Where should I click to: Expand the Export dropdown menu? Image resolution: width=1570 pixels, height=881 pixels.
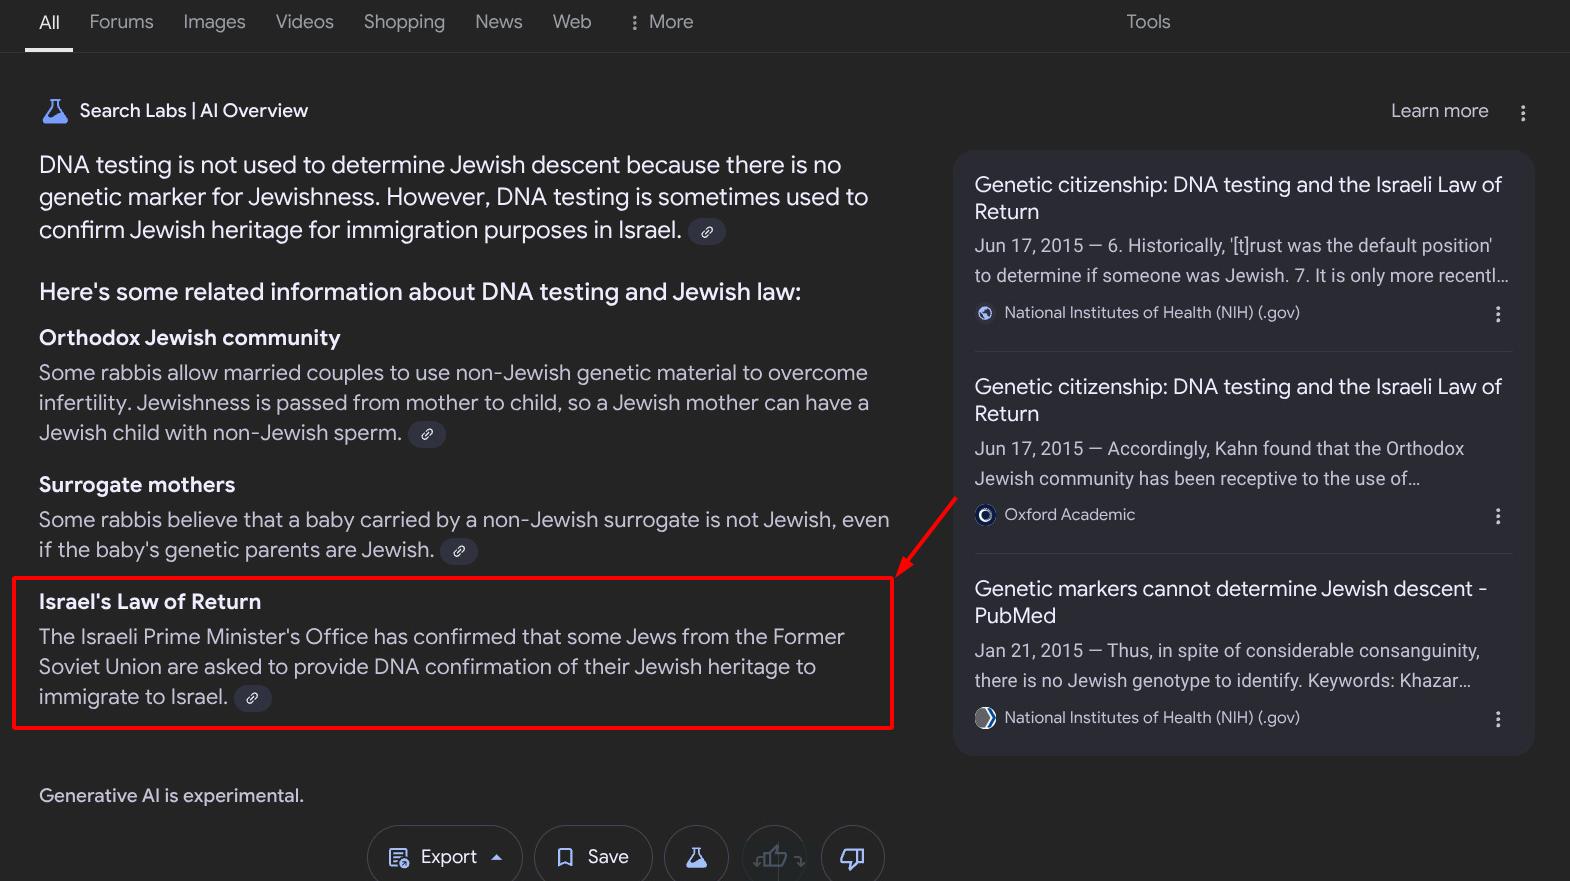[x=445, y=857]
